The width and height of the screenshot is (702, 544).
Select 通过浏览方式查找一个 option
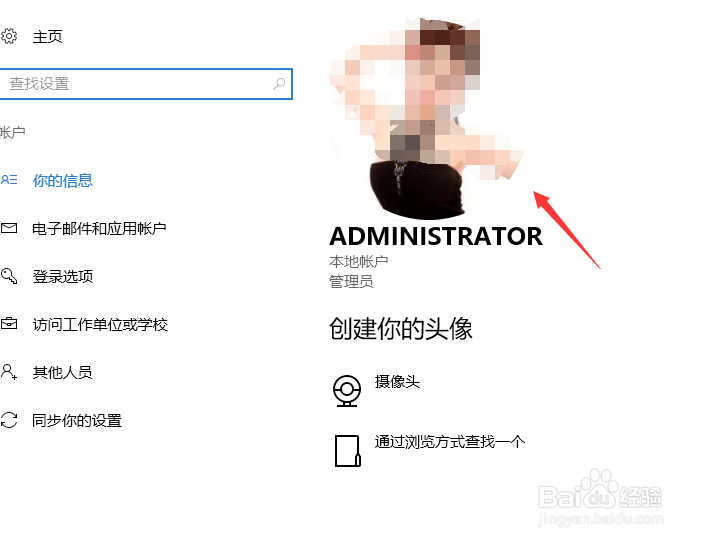point(450,442)
